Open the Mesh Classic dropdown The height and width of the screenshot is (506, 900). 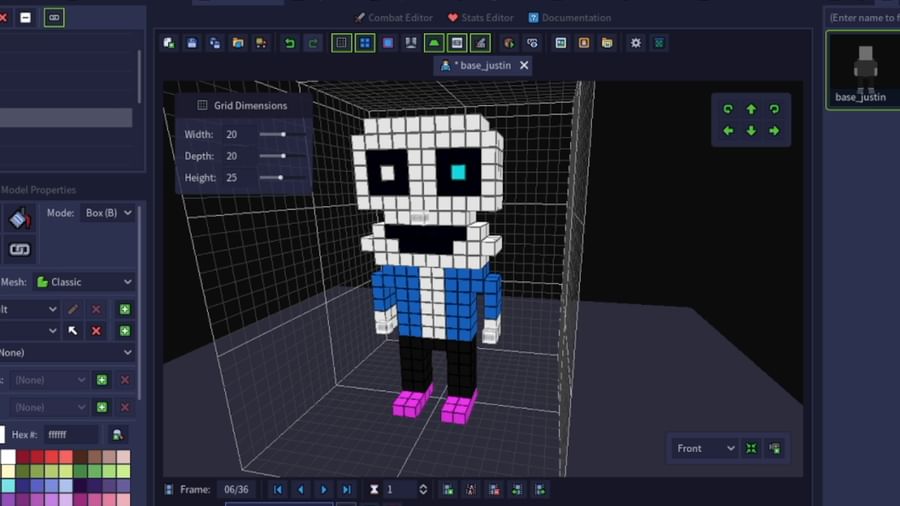(84, 282)
